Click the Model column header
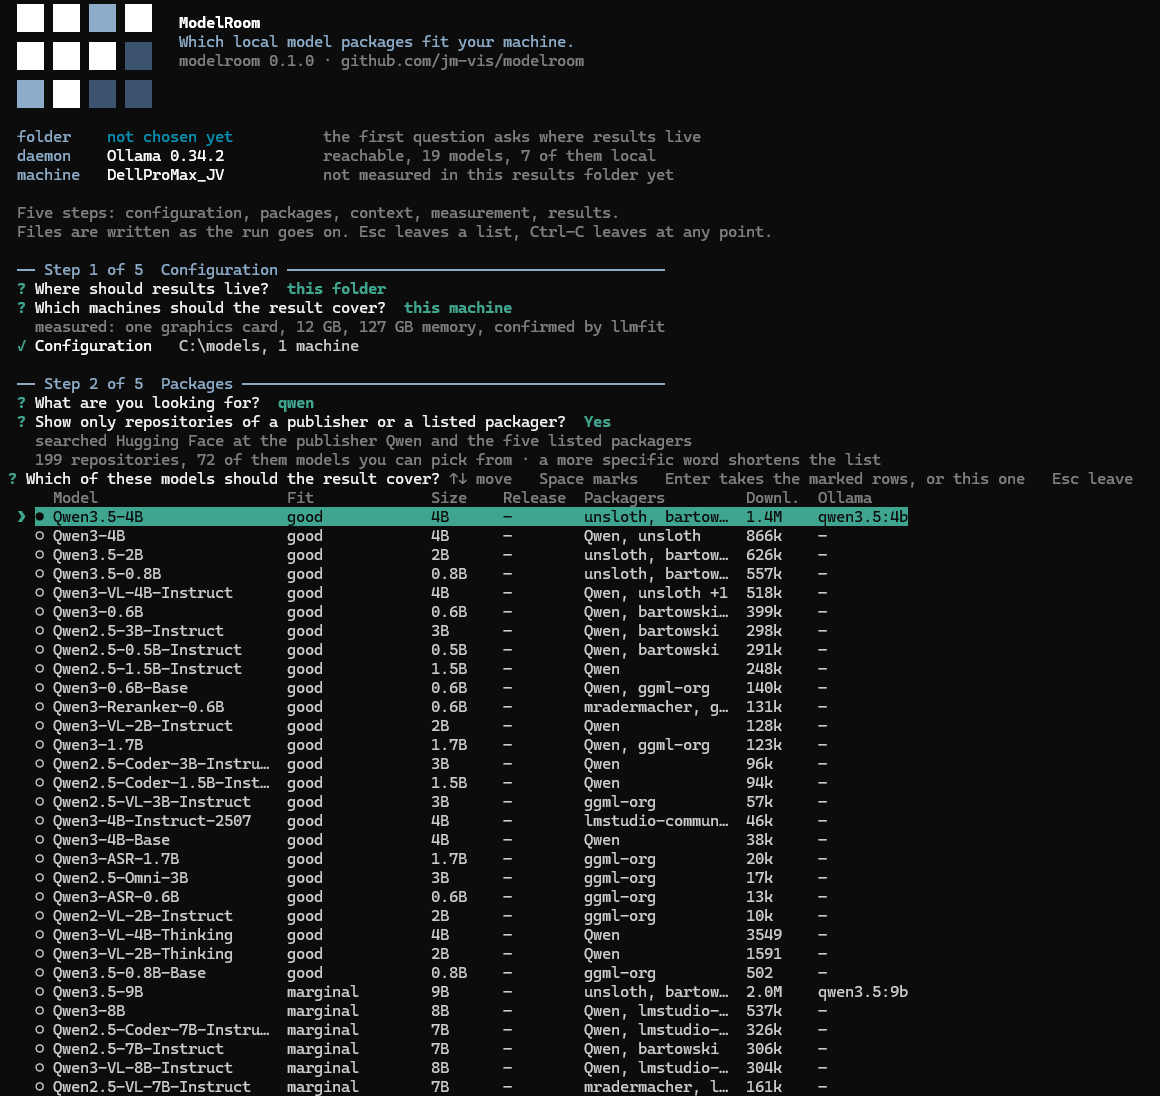1160x1096 pixels. [x=75, y=498]
